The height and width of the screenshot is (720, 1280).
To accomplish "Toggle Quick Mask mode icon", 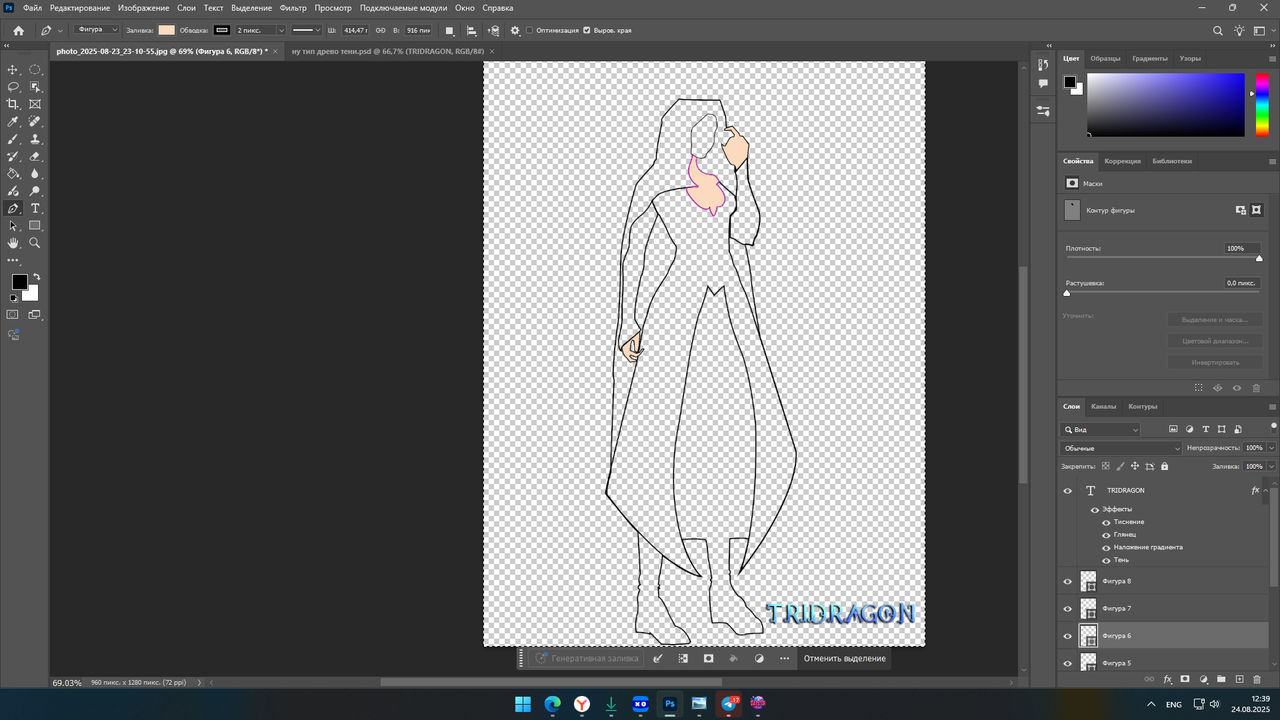I will (x=13, y=314).
